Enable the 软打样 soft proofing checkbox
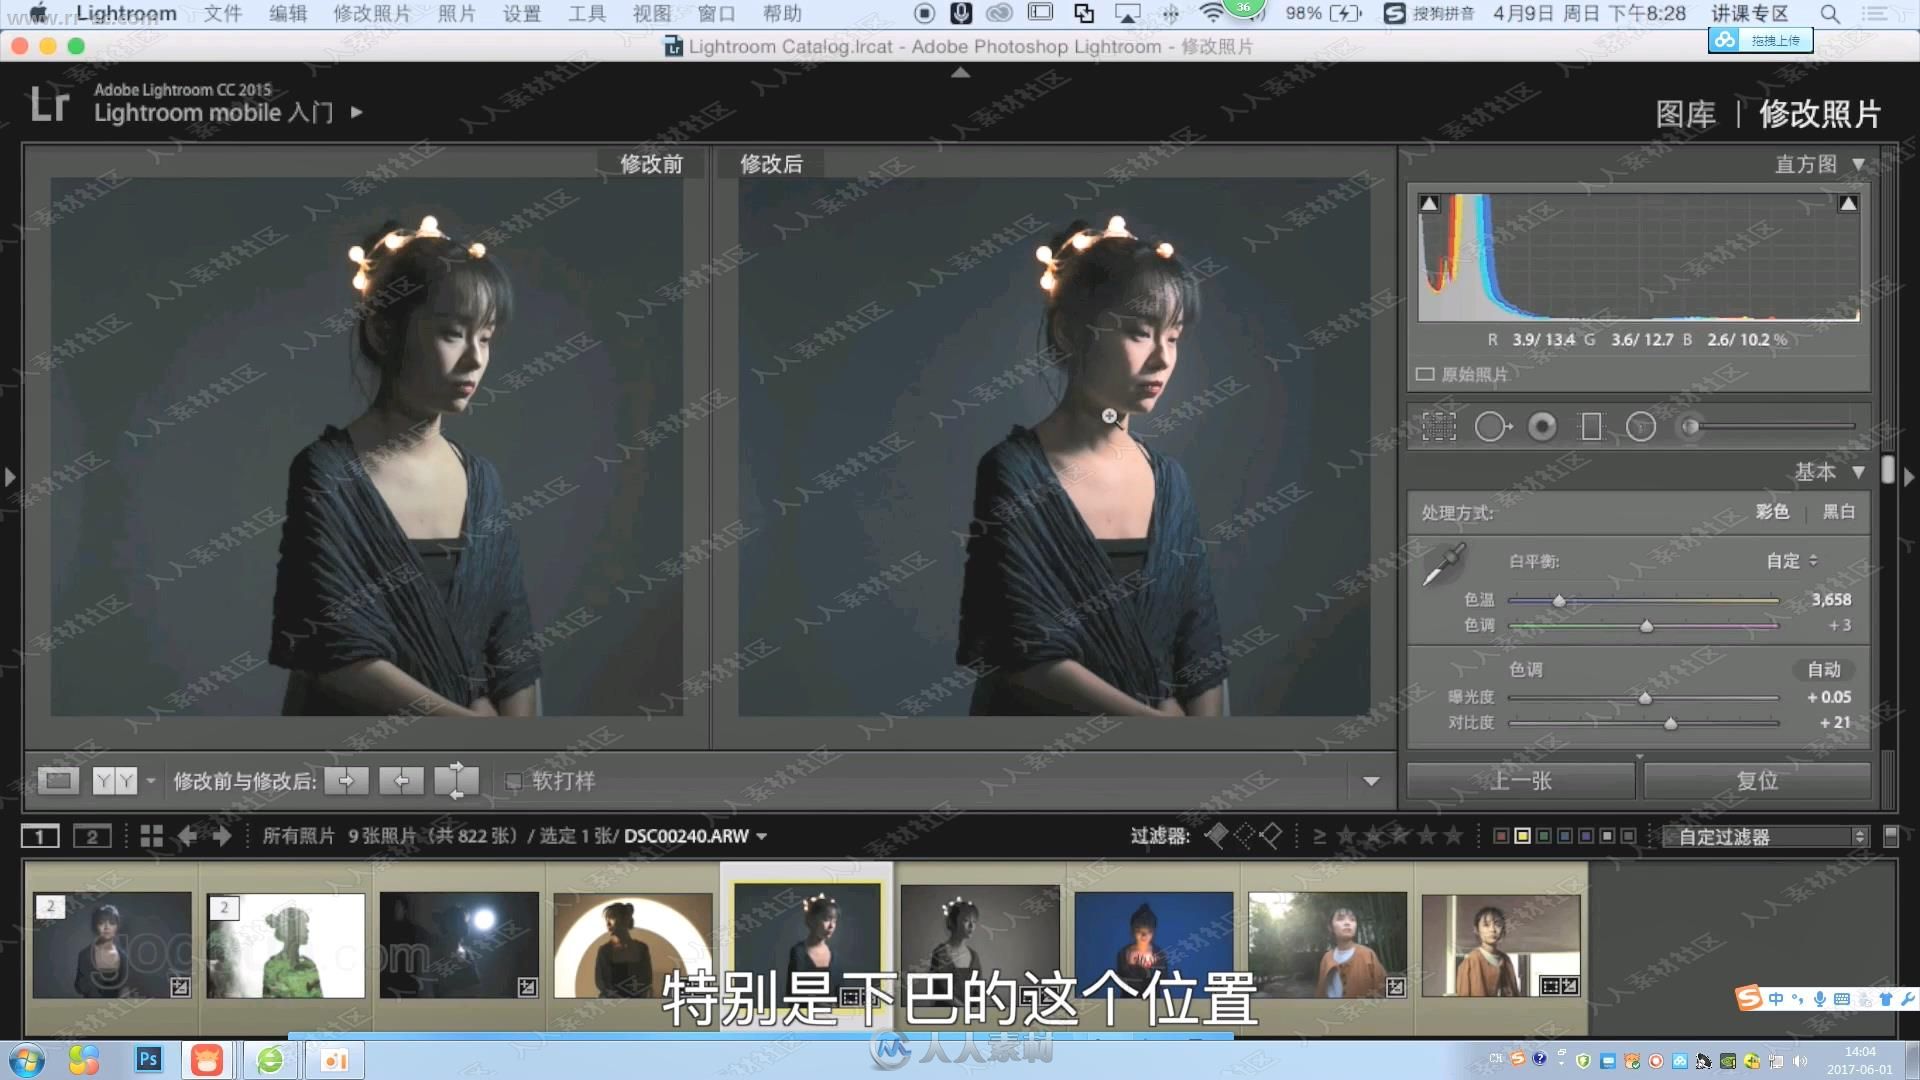Image resolution: width=1920 pixels, height=1080 pixels. 513,781
